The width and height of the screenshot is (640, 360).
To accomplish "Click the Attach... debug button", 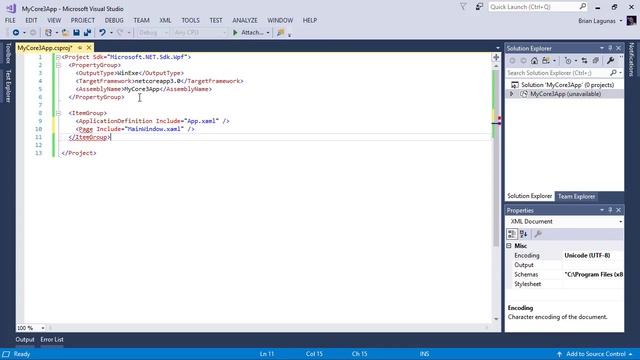I will 249,32.
